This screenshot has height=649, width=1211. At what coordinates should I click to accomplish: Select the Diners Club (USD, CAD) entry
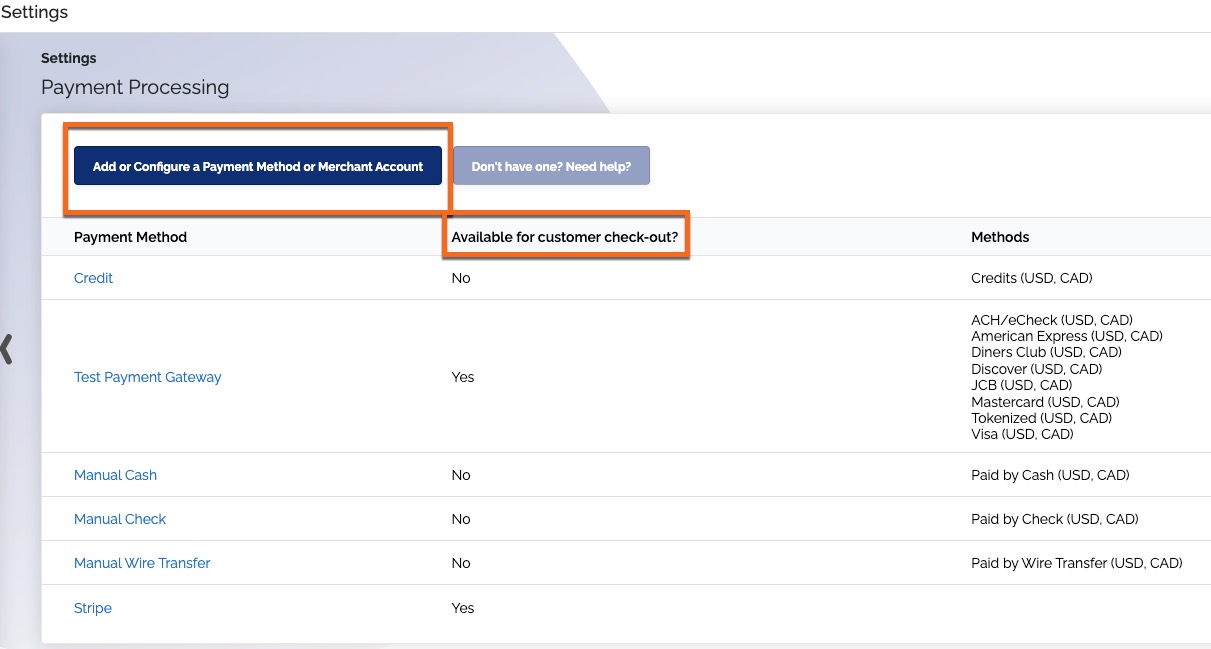[x=1046, y=352]
